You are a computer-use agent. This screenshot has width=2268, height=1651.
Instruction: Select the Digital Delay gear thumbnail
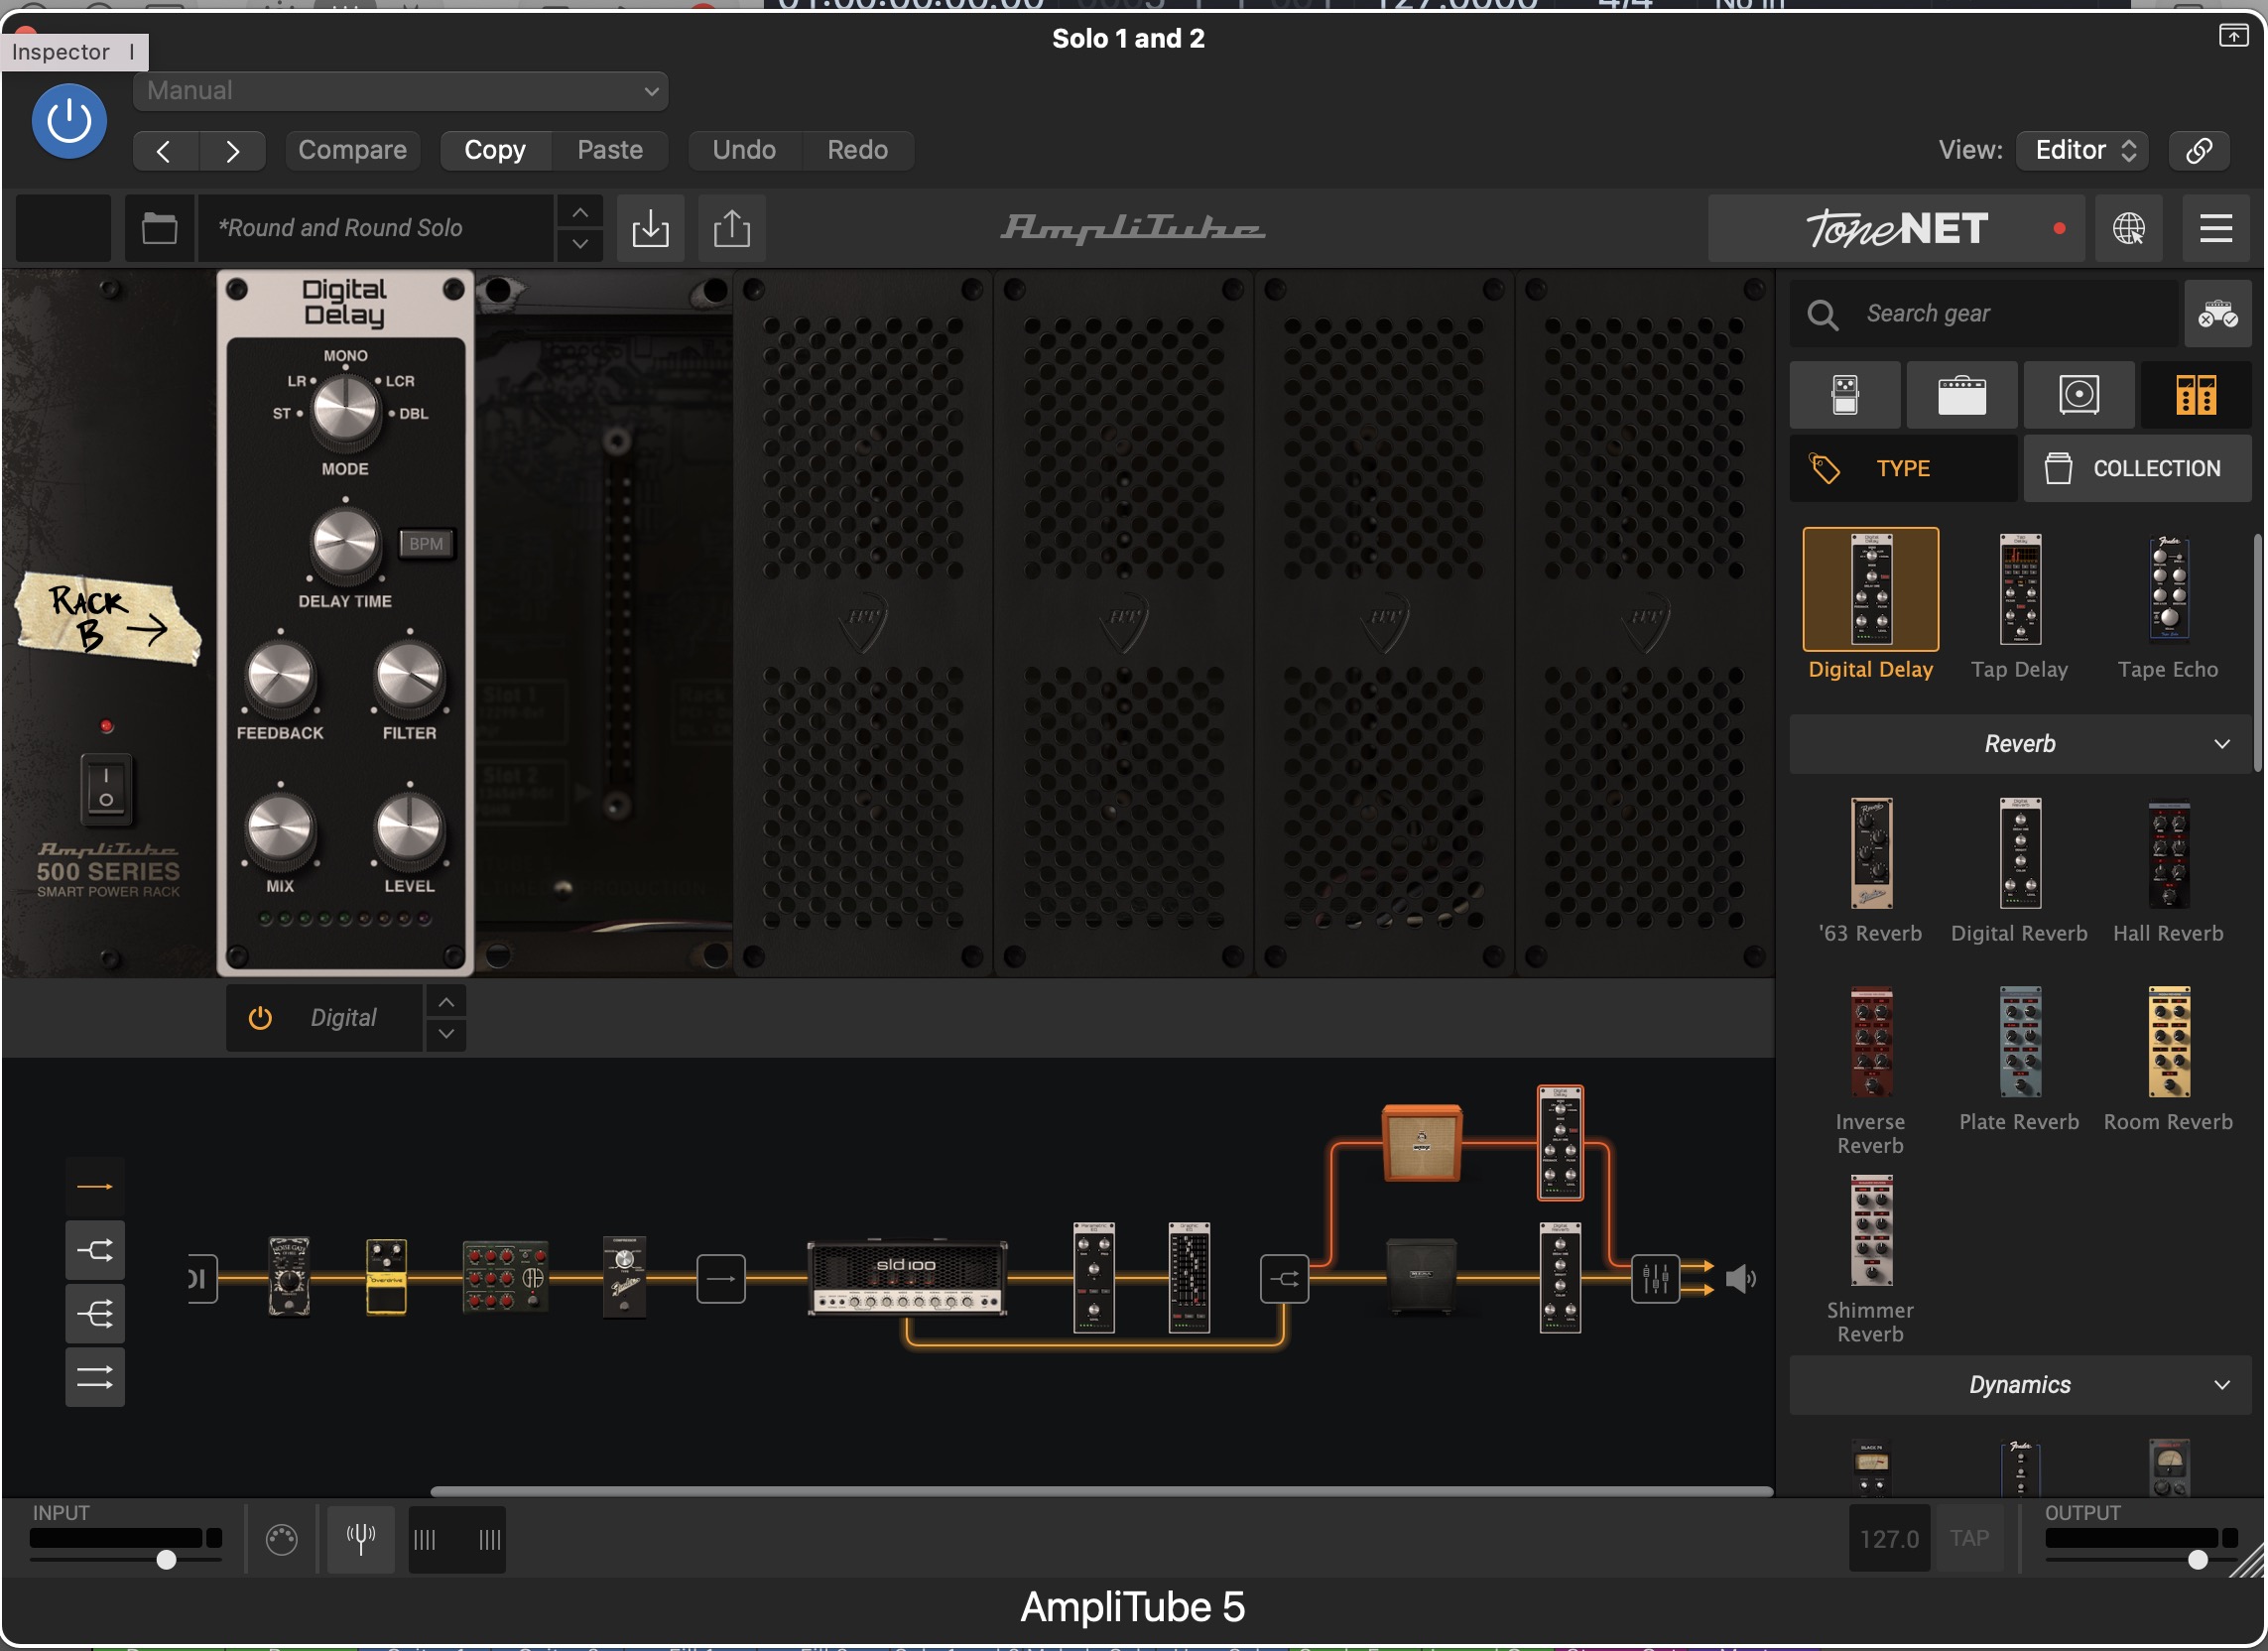click(1870, 590)
